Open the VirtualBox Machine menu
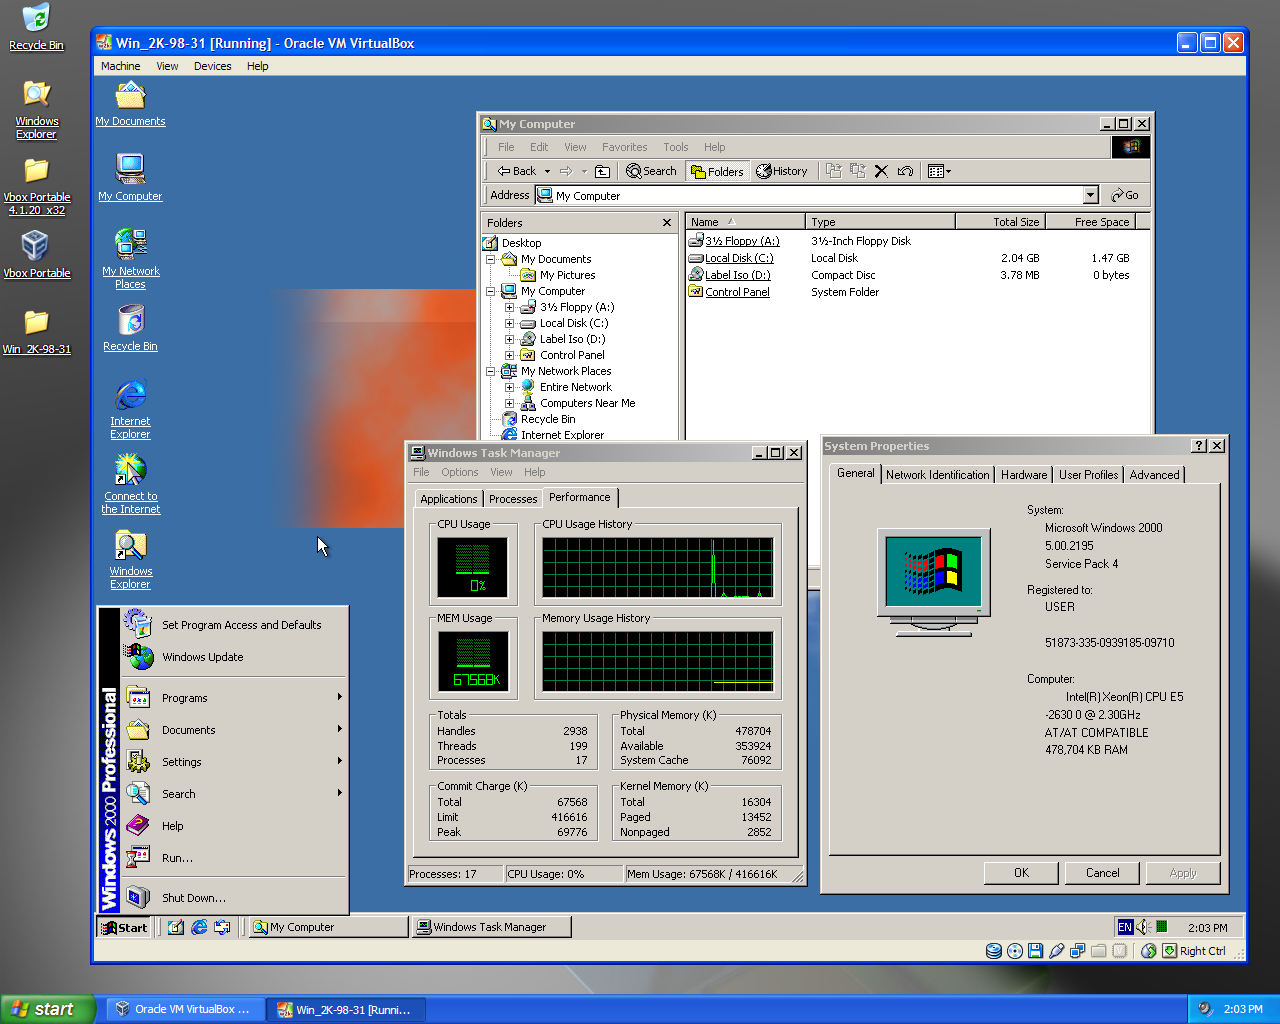Screen dimensions: 1280x1024 coord(120,66)
